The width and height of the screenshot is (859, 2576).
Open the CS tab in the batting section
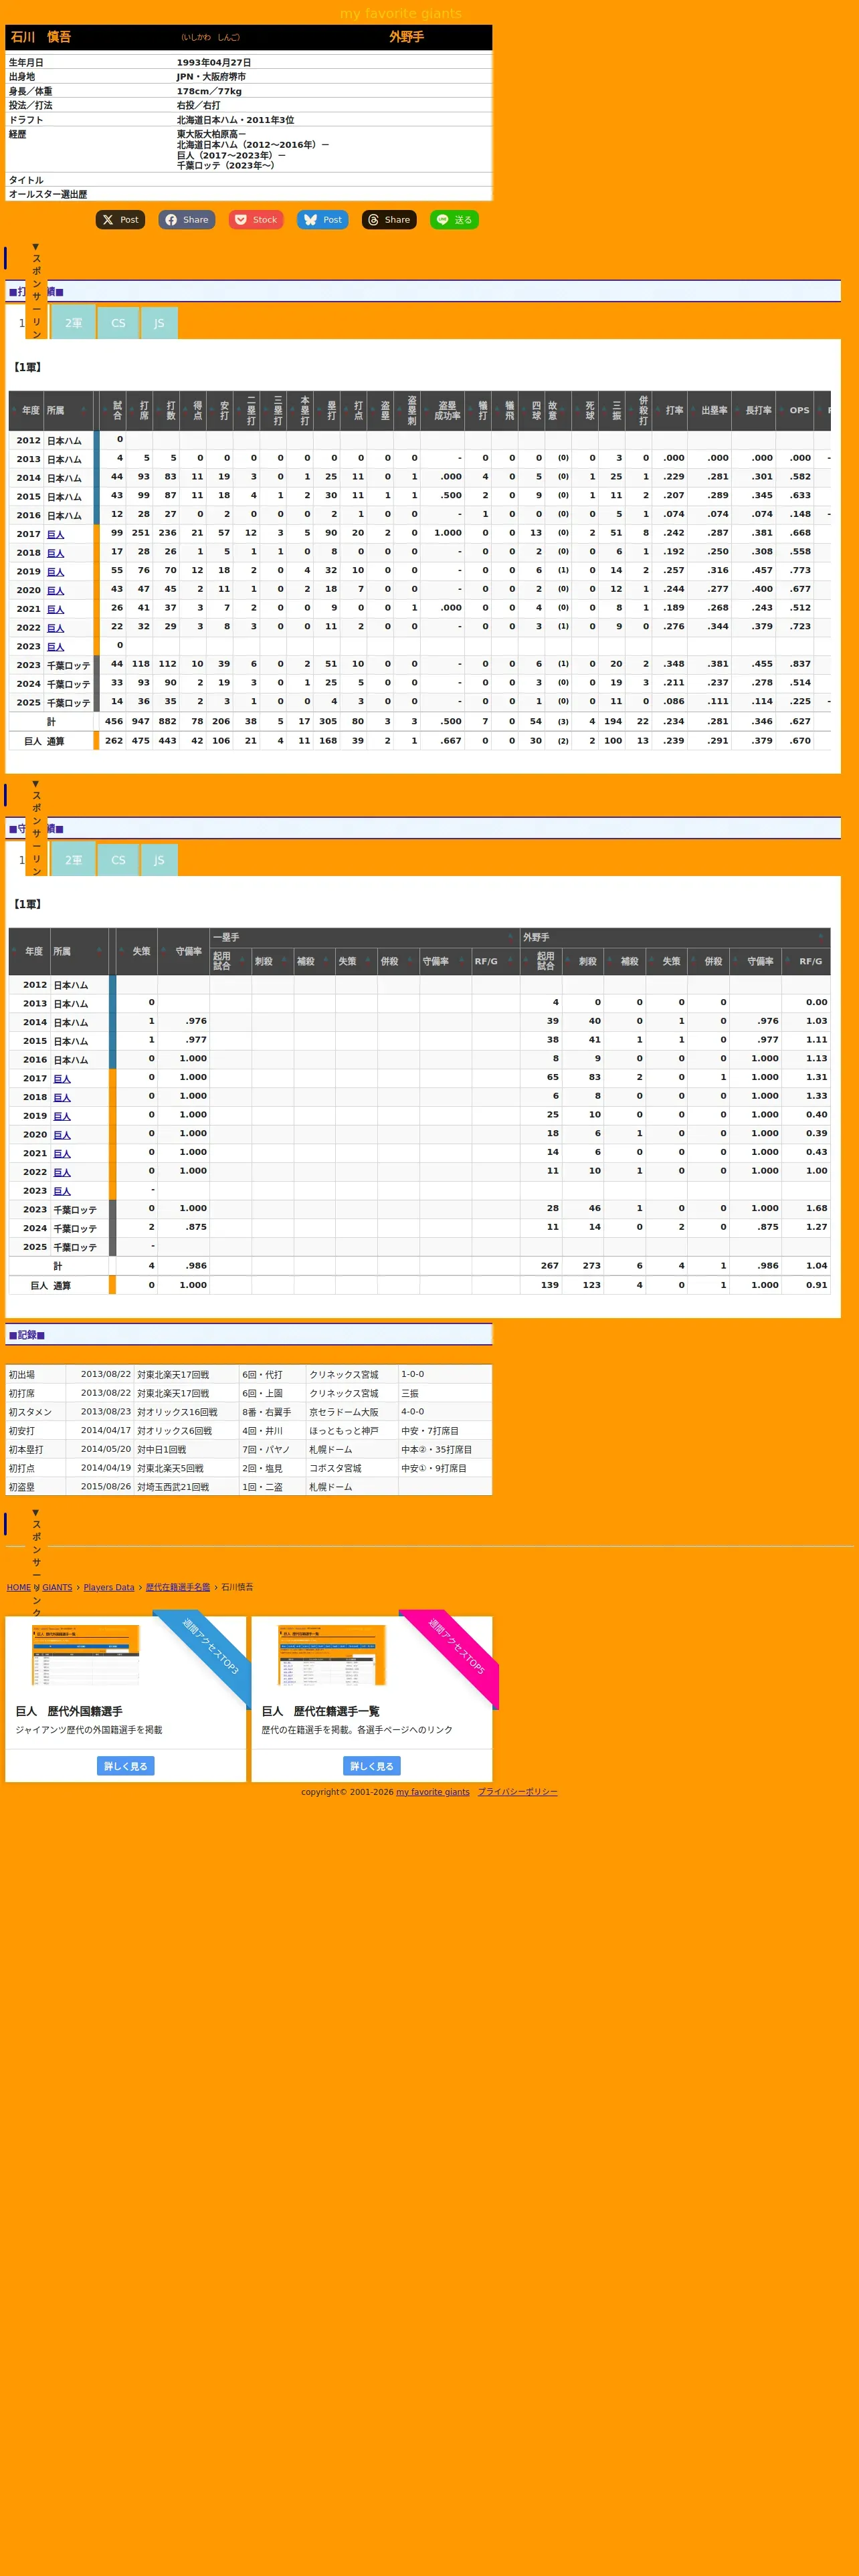[118, 323]
